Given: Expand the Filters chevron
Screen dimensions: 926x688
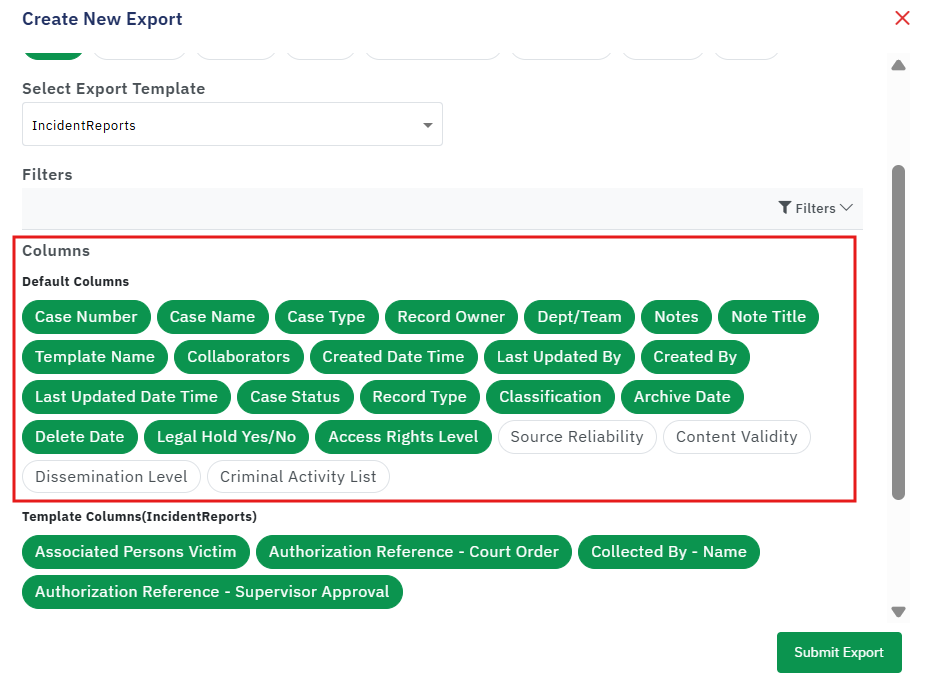Looking at the screenshot, I should [846, 208].
